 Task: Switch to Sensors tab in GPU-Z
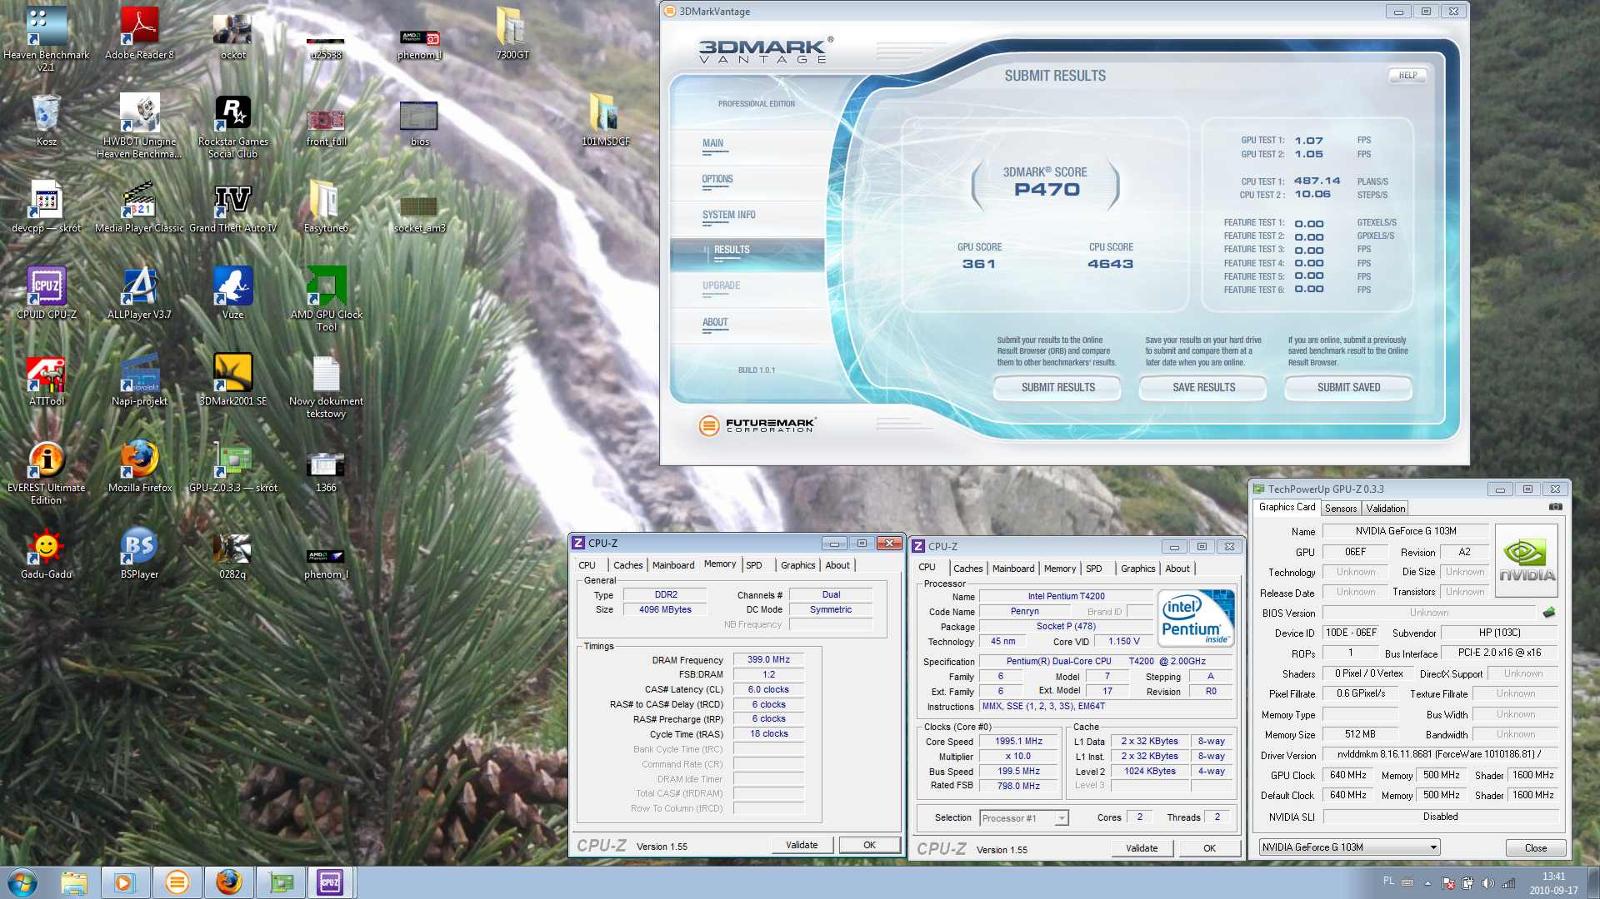click(x=1341, y=508)
